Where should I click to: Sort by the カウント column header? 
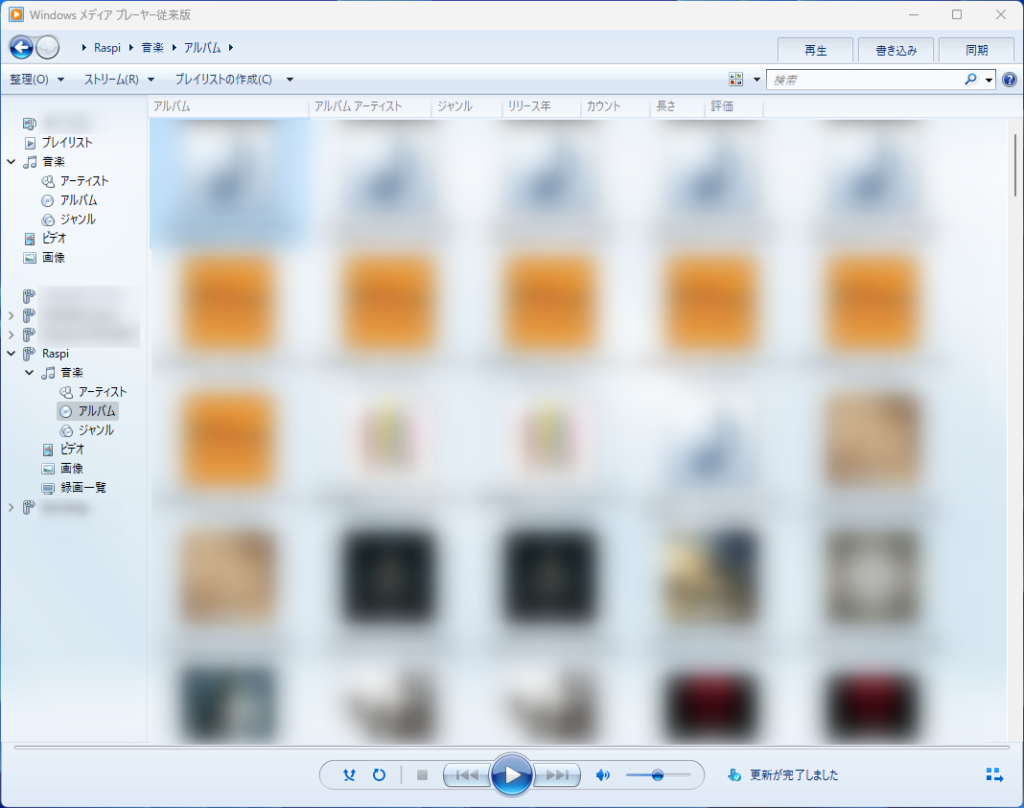click(615, 106)
